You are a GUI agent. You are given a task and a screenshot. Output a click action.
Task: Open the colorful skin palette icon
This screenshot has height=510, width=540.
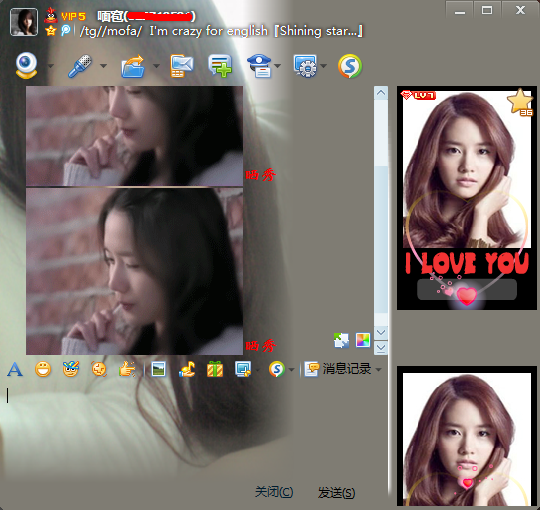(363, 340)
